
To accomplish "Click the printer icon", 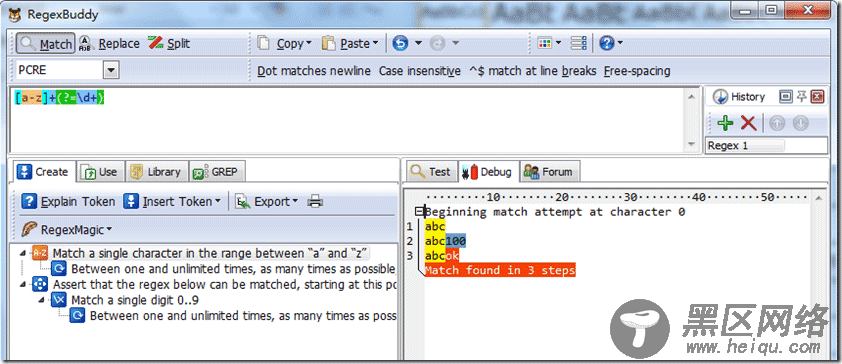I will (x=315, y=202).
